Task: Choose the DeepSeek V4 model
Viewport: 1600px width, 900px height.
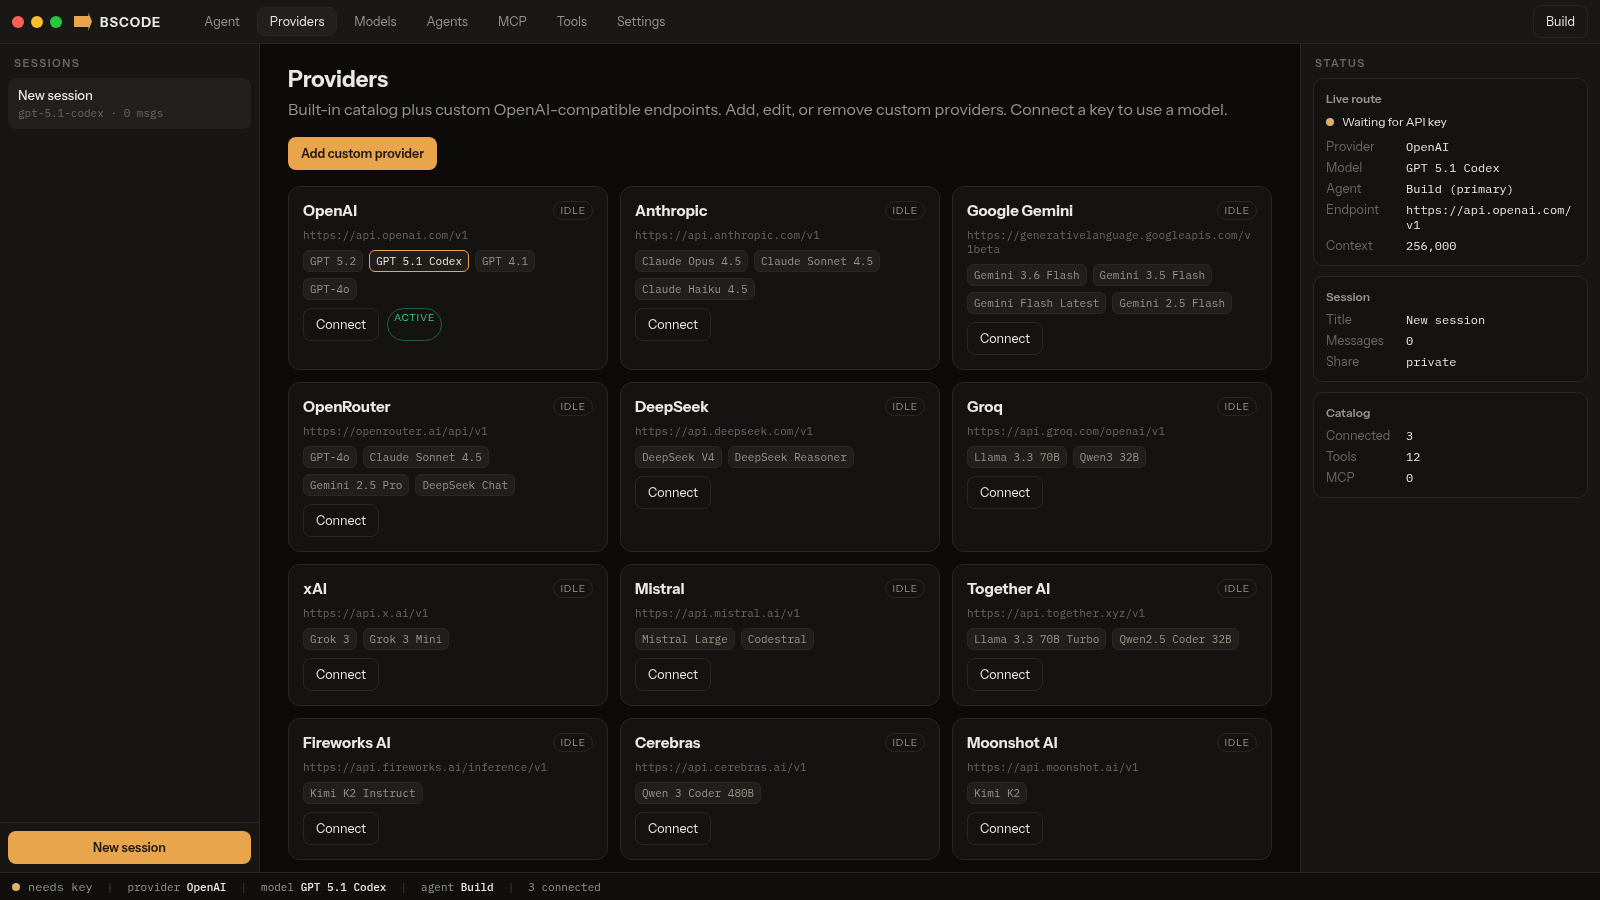Action: pos(678,457)
